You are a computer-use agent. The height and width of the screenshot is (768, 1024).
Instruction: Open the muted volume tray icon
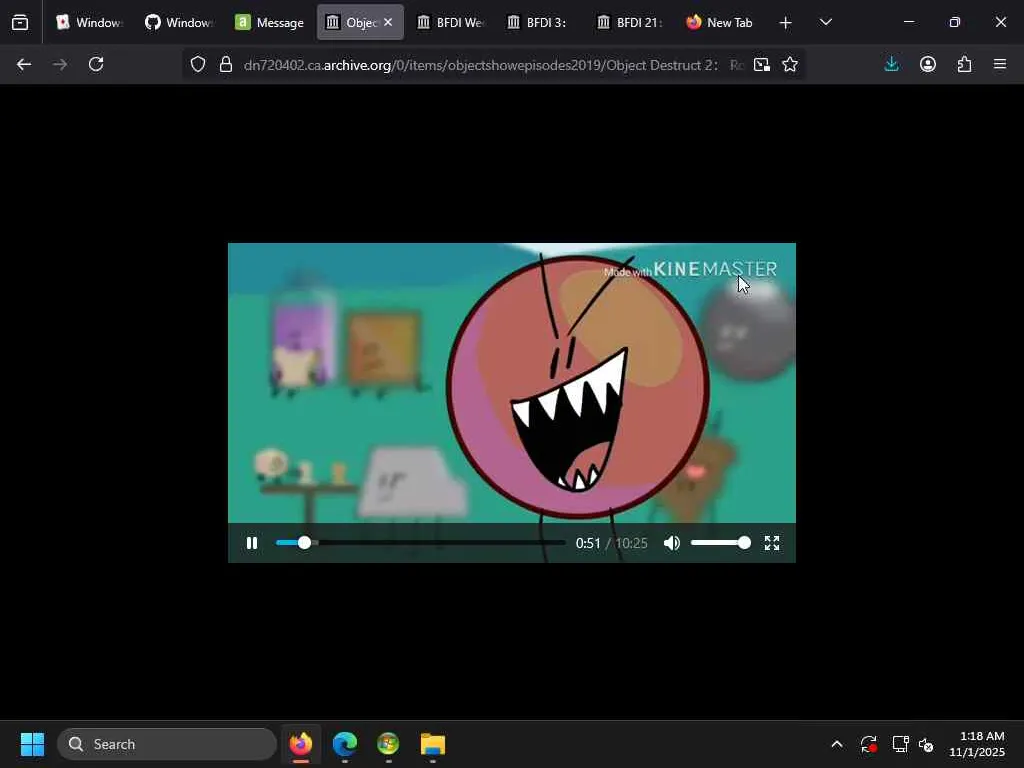tap(926, 744)
